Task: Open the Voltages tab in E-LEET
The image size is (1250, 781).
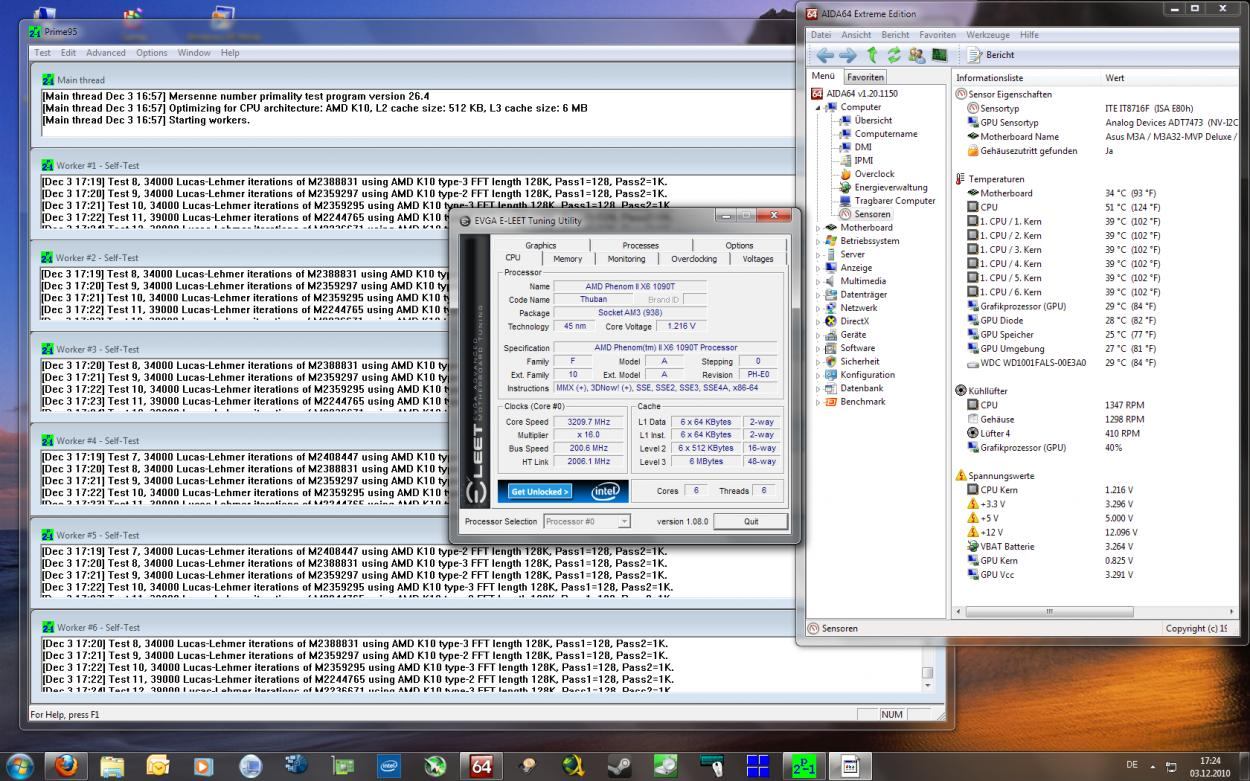Action: pyautogui.click(x=758, y=259)
